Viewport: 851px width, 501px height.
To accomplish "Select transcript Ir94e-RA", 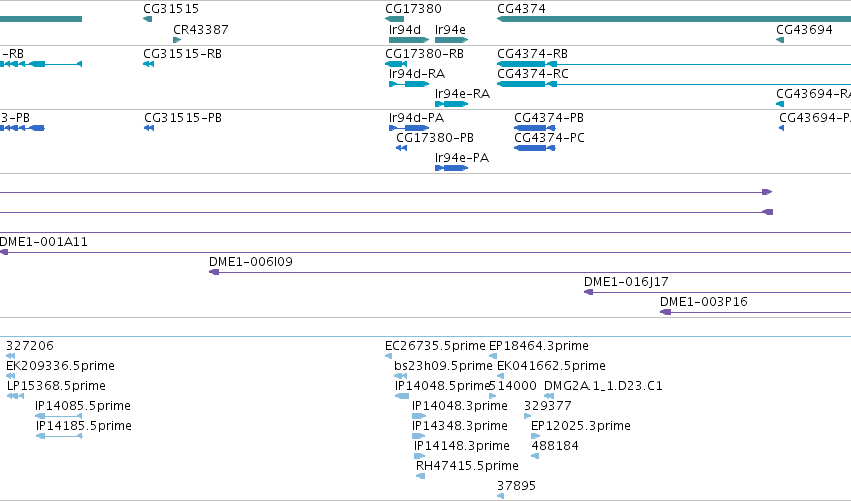I will click(462, 94).
